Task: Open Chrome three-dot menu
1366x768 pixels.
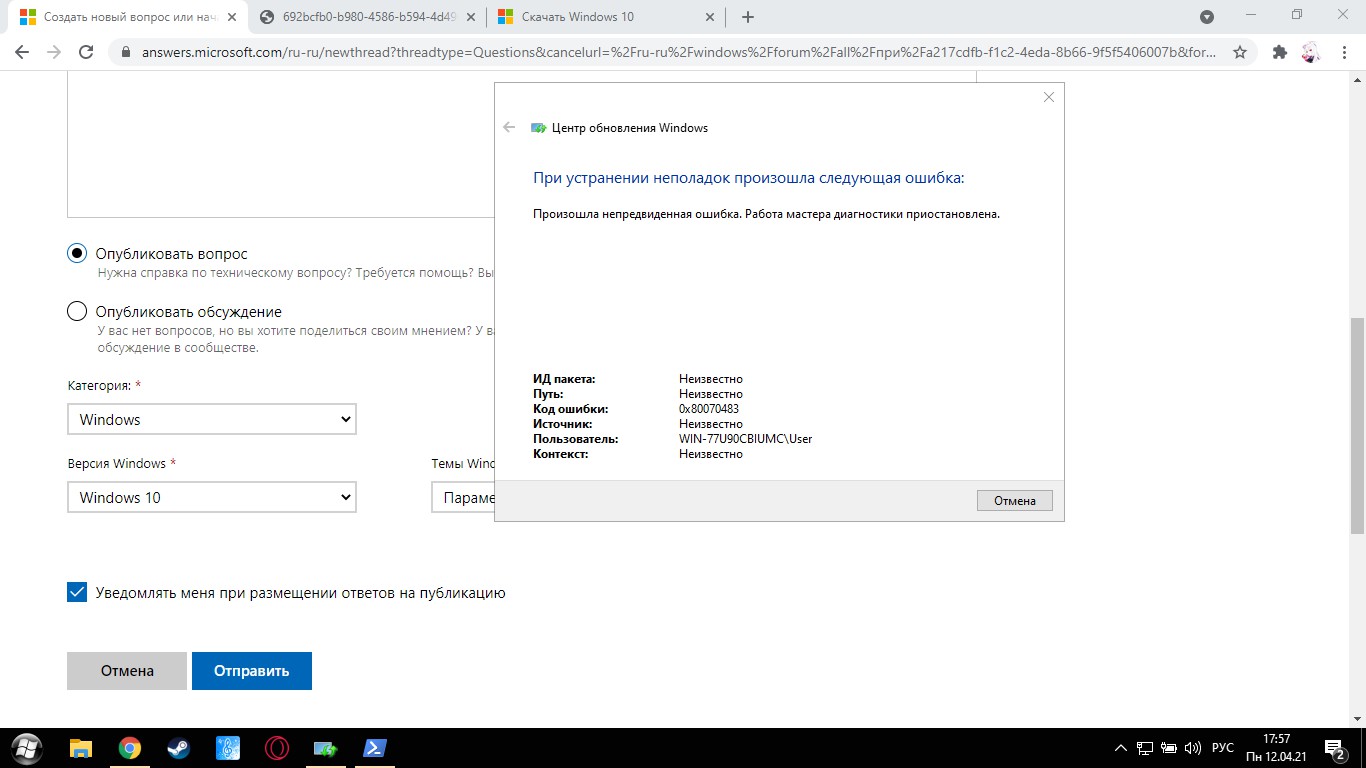Action: (x=1342, y=52)
